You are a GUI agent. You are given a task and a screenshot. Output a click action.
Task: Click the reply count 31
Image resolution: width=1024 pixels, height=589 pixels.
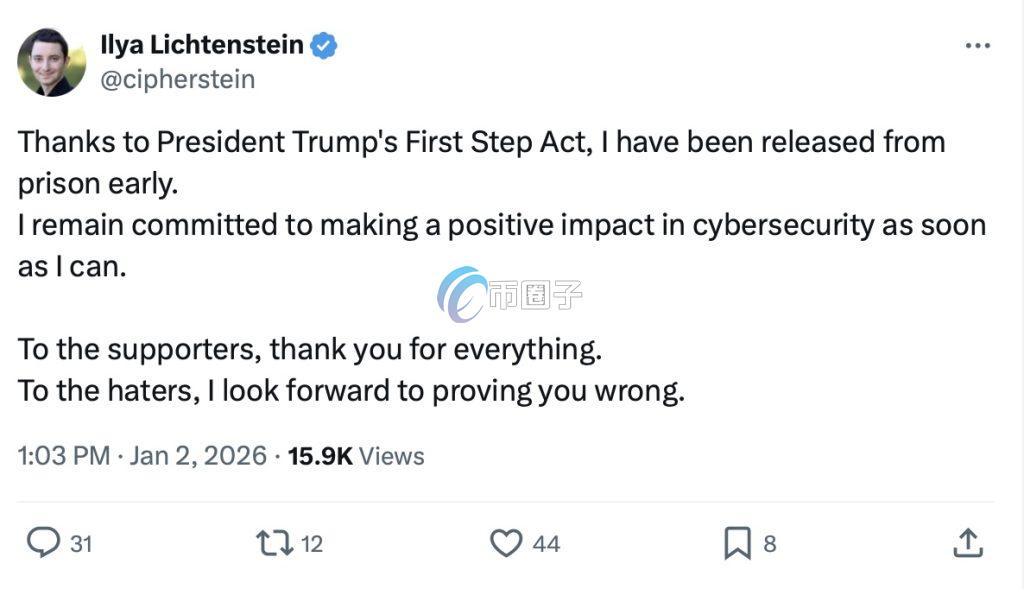point(81,544)
